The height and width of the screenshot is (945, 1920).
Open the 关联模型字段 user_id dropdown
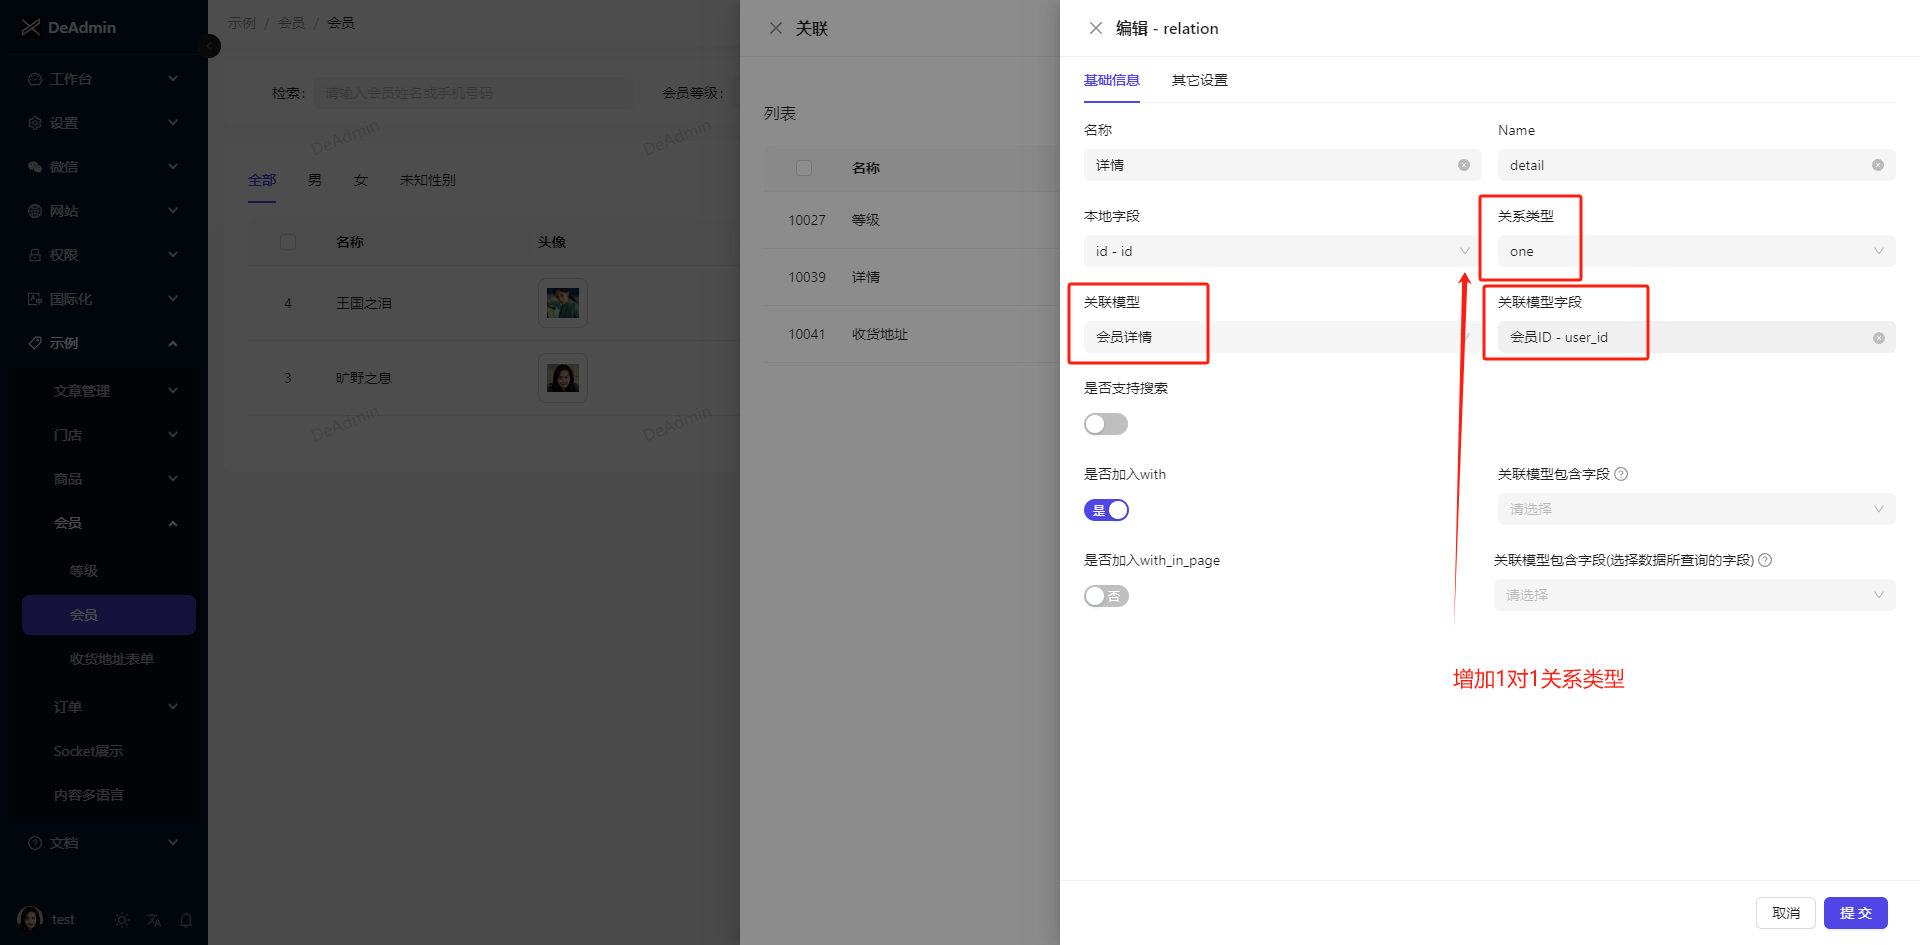point(1696,337)
